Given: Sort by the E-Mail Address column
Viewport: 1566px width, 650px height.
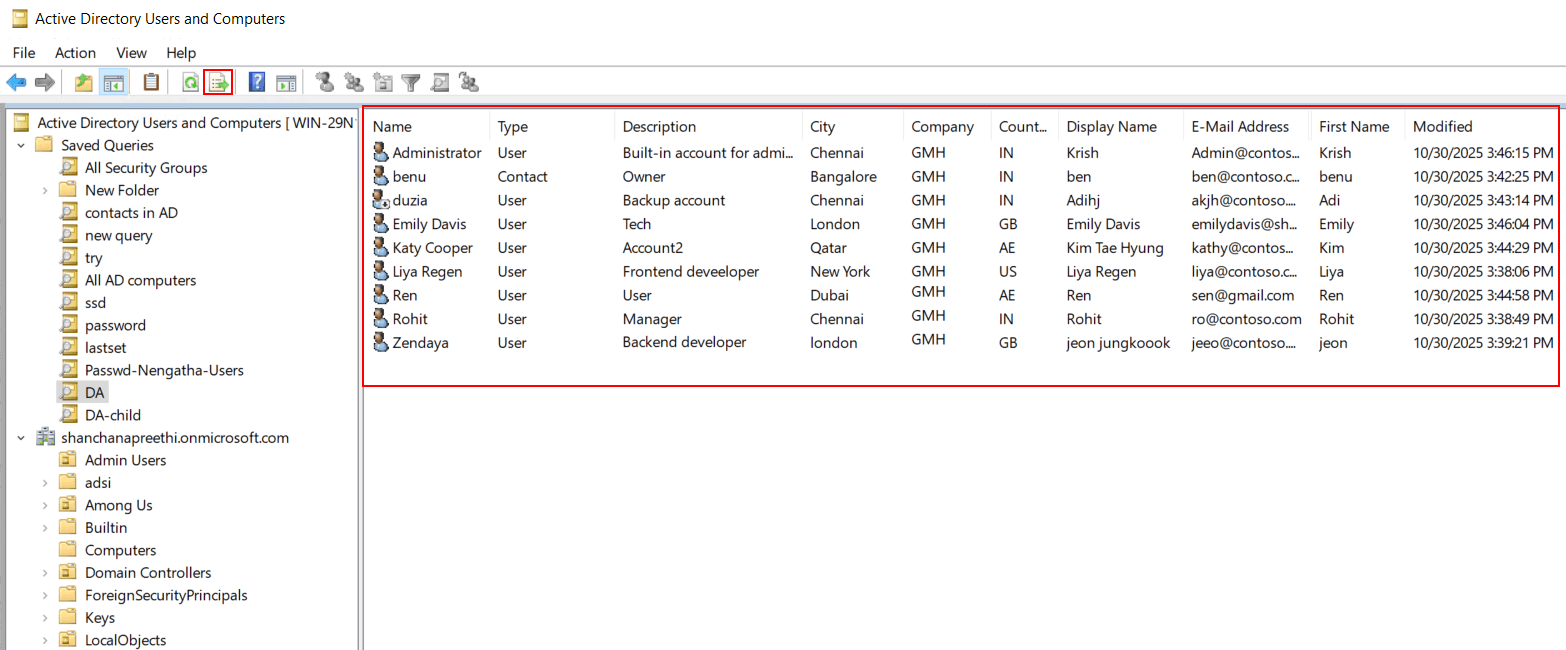Looking at the screenshot, I should point(1240,125).
